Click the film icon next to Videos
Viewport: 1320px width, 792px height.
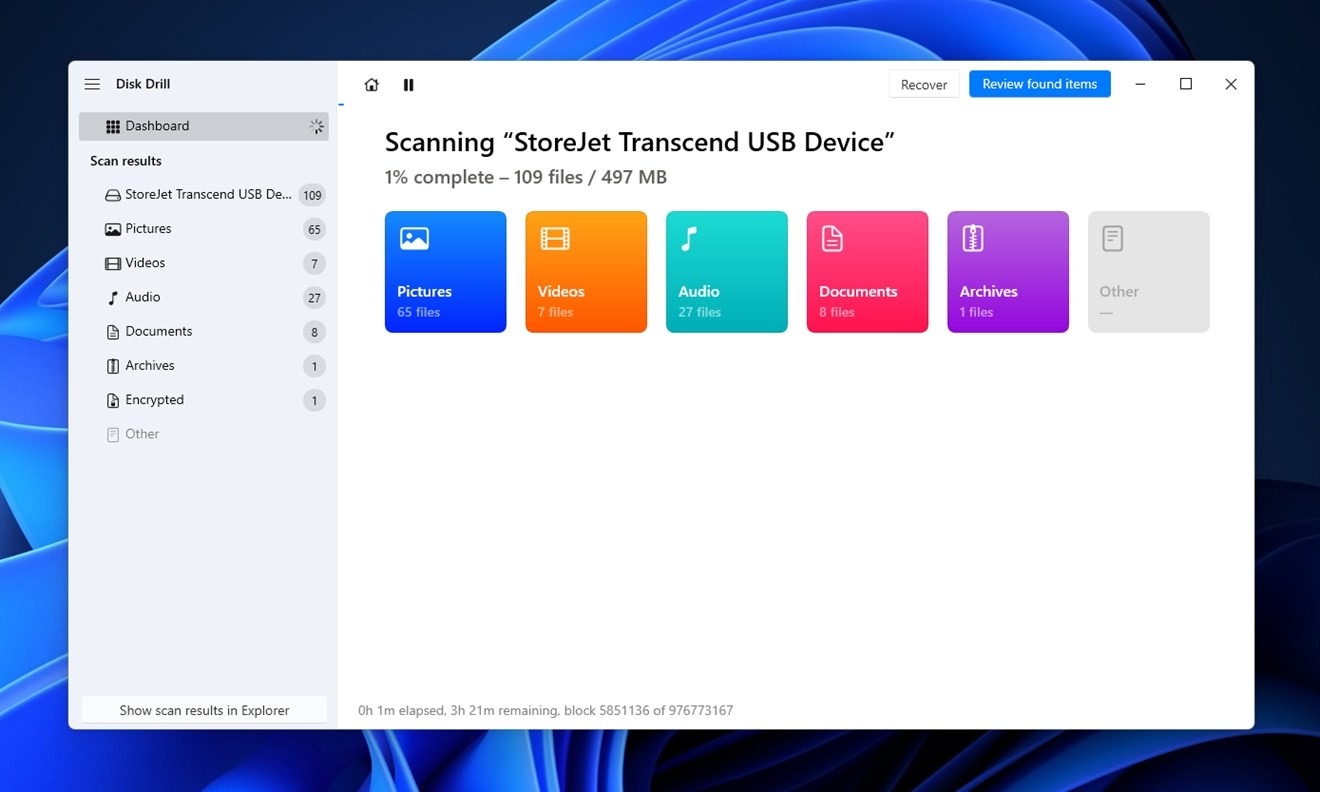tap(113, 263)
